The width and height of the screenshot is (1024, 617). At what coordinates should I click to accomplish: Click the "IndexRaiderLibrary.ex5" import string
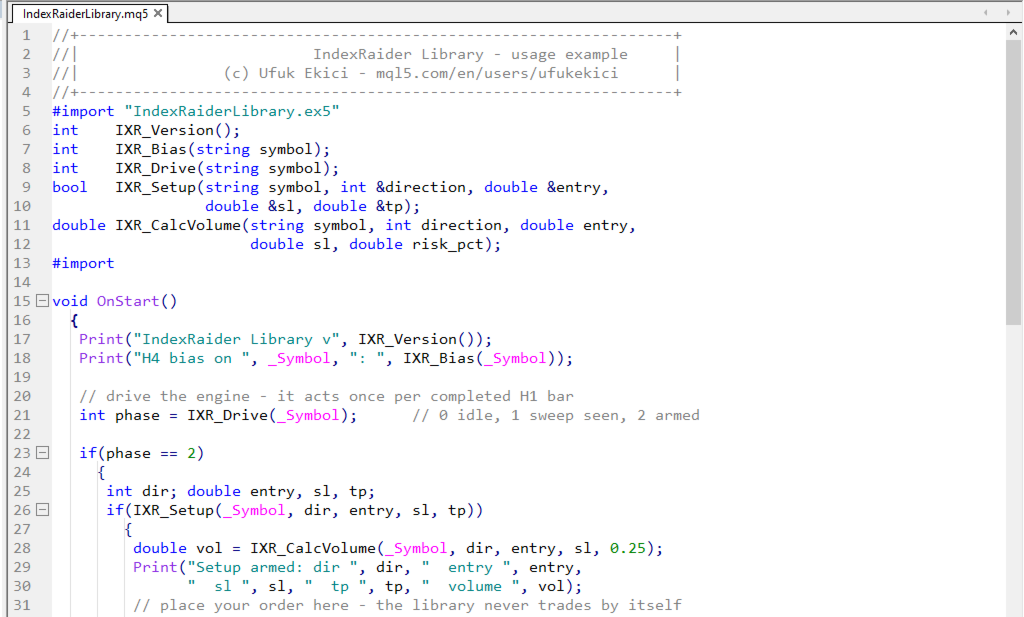tap(232, 111)
